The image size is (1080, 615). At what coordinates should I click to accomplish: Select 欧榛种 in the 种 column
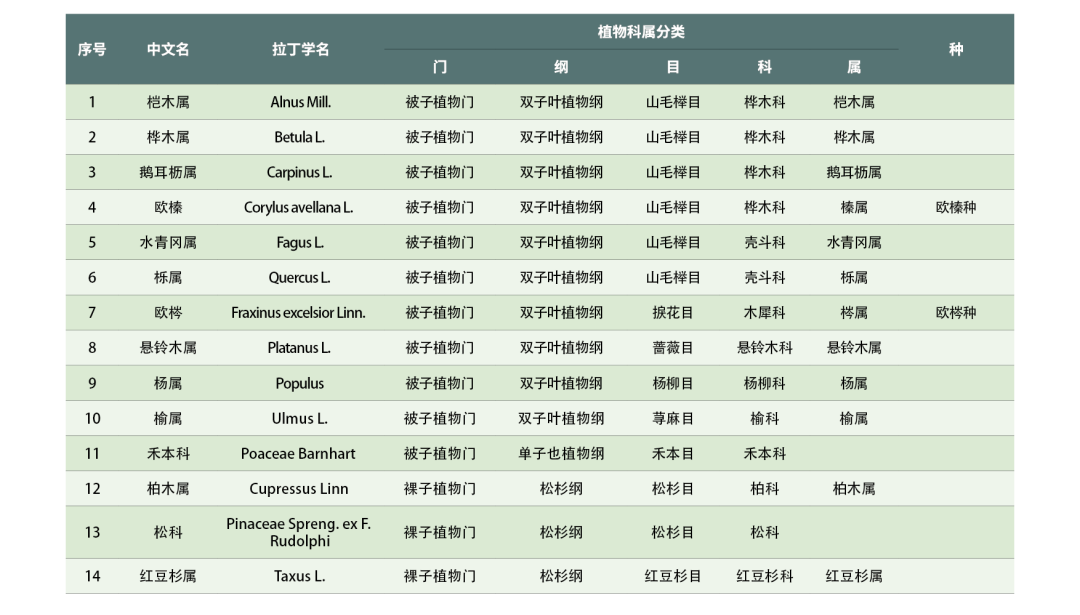point(956,207)
